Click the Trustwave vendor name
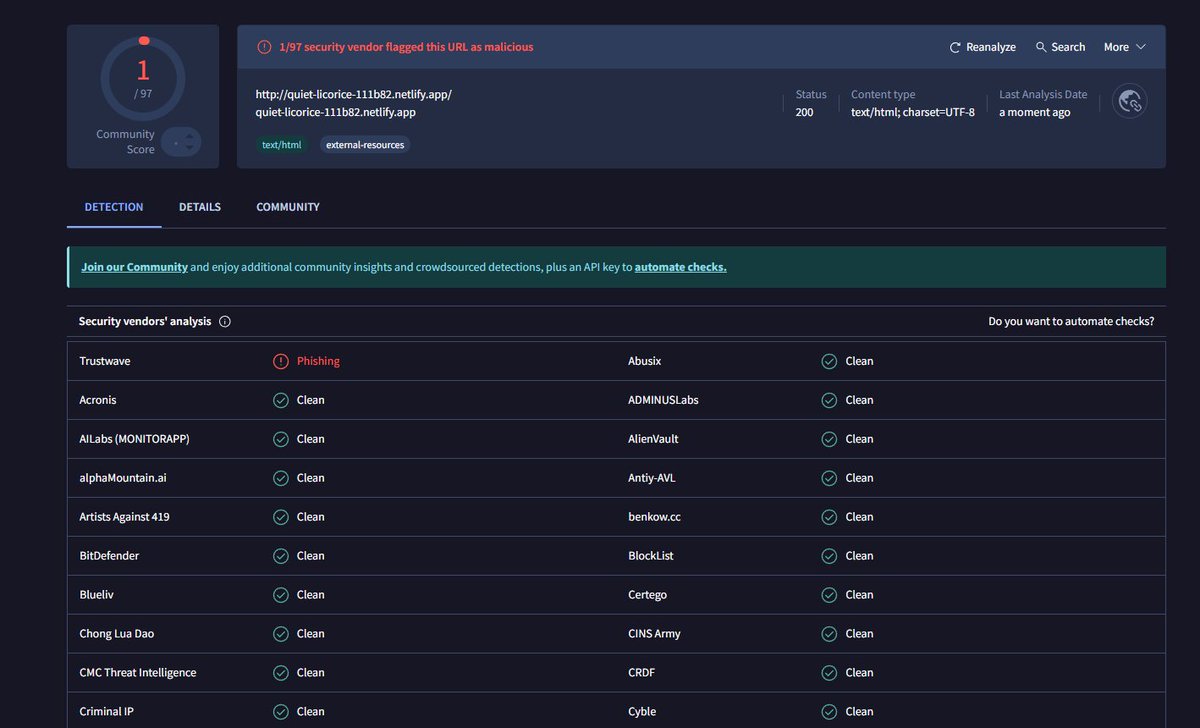This screenshot has height=728, width=1200. (105, 361)
